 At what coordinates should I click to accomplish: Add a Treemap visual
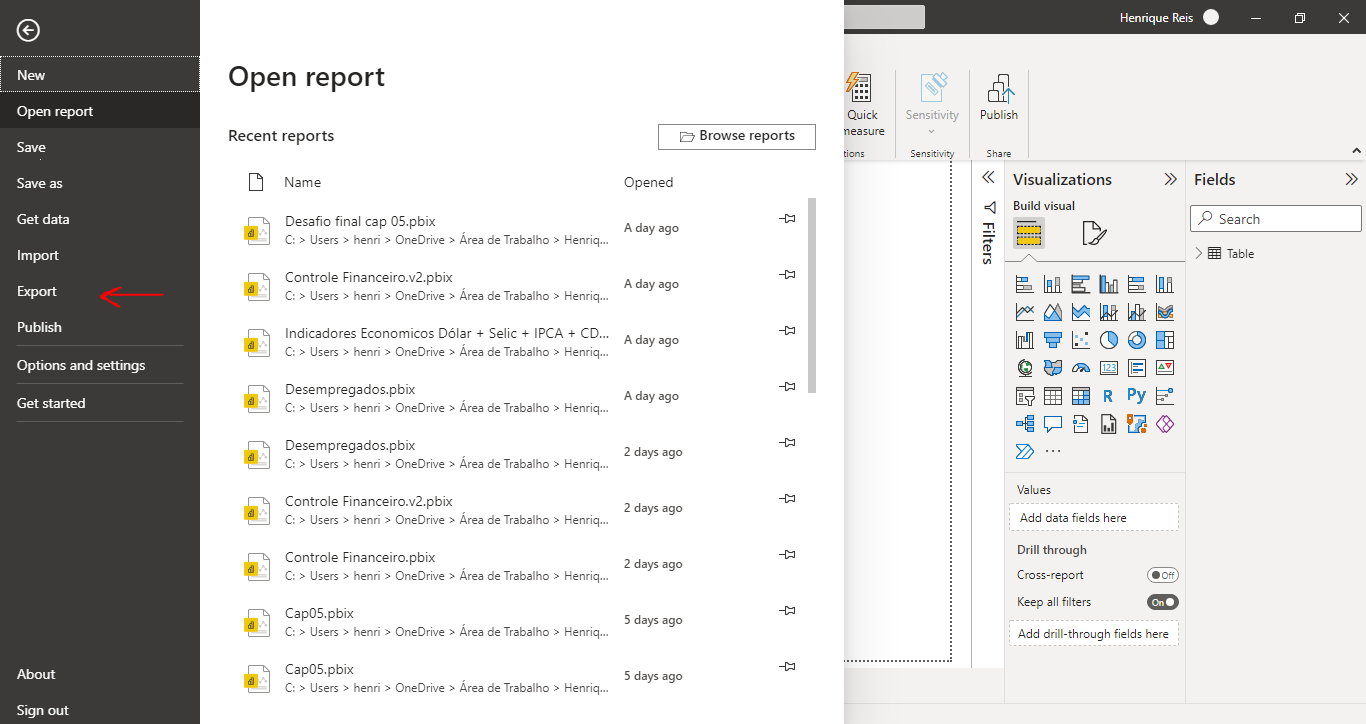1164,341
